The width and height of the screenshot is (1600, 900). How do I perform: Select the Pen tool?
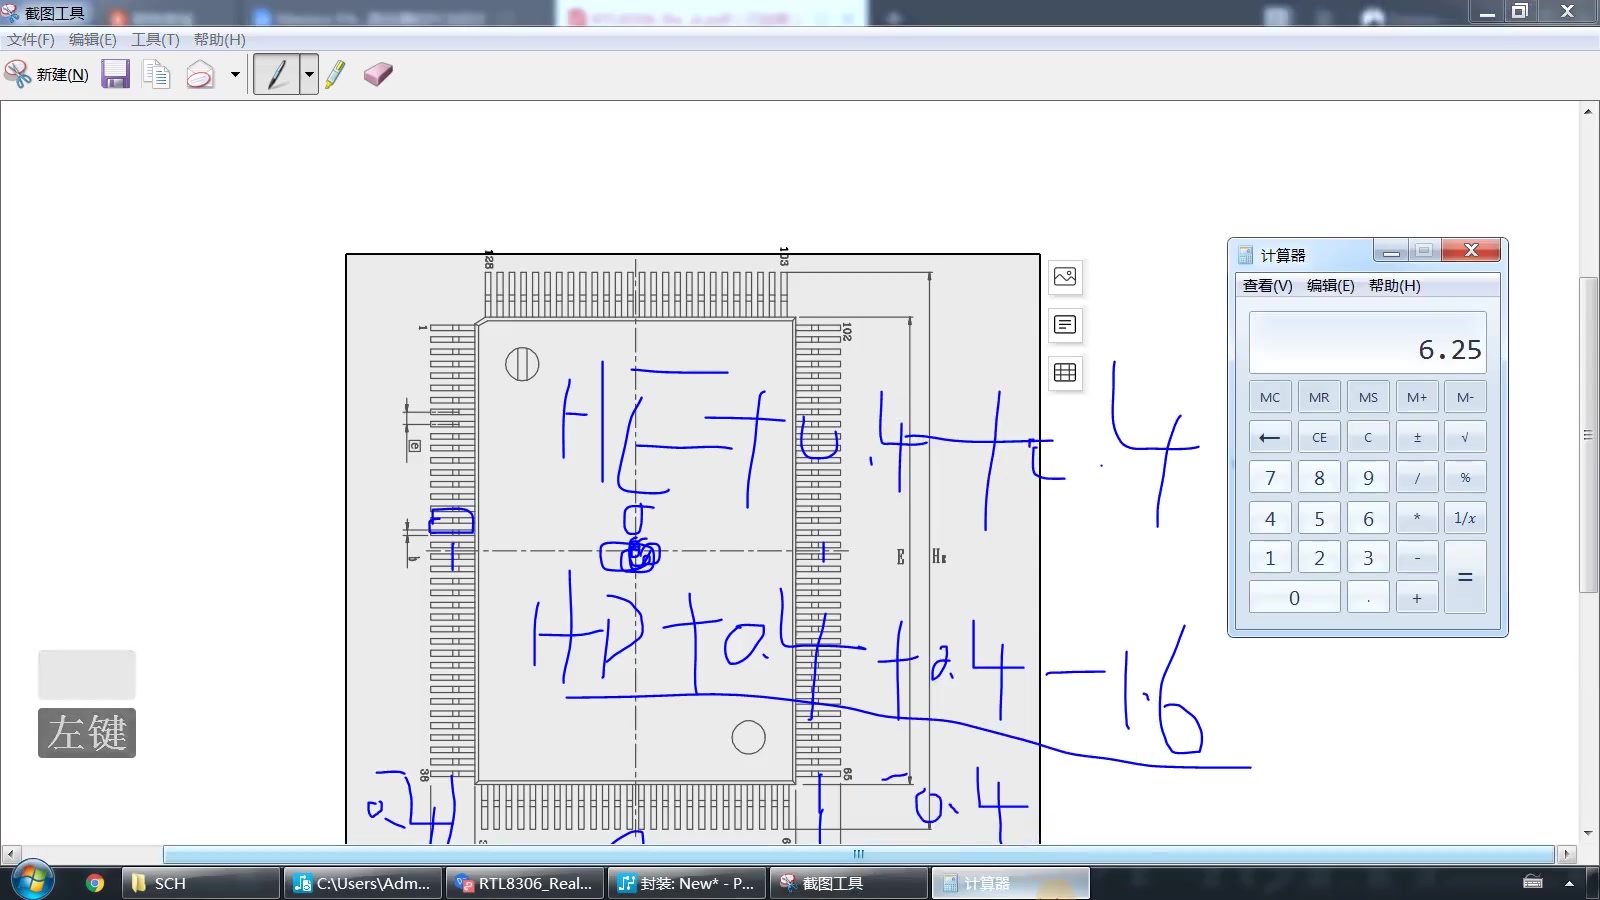(x=277, y=74)
